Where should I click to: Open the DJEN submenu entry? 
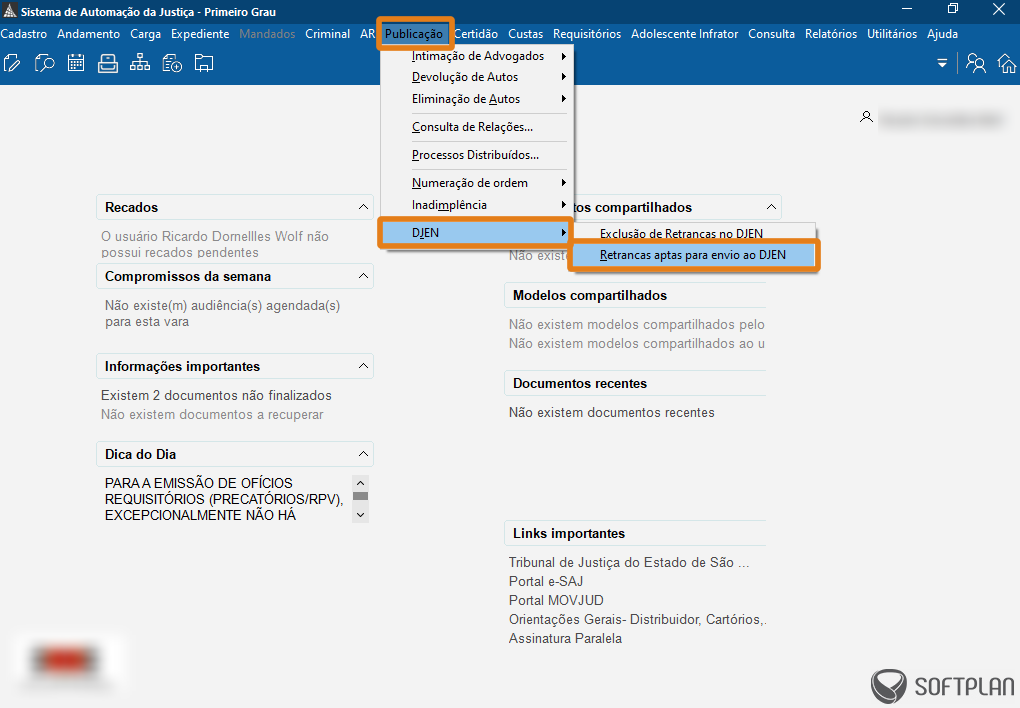[x=476, y=232]
